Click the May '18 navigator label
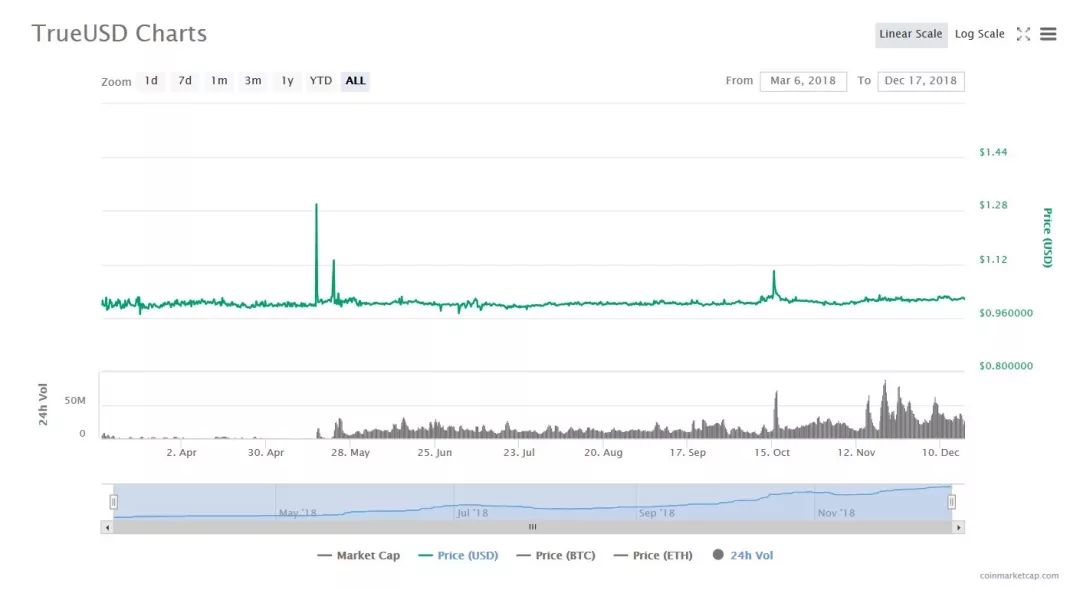The image size is (1080, 590). click(x=298, y=513)
